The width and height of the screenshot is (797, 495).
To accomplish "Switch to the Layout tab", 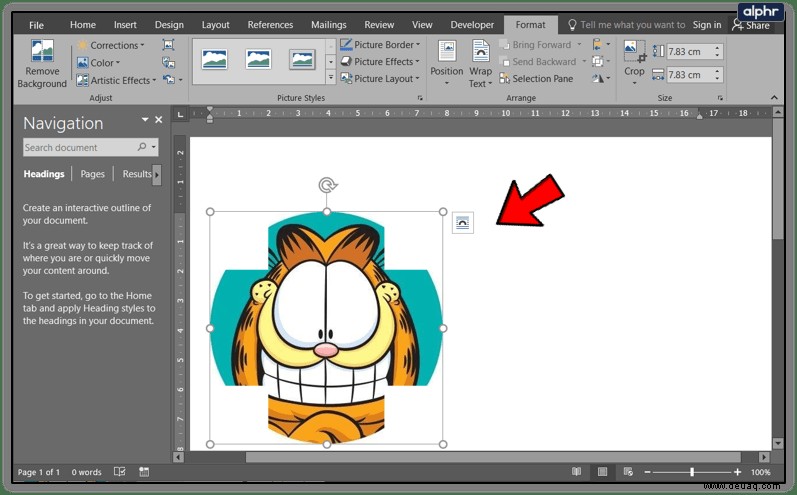I will coord(216,25).
